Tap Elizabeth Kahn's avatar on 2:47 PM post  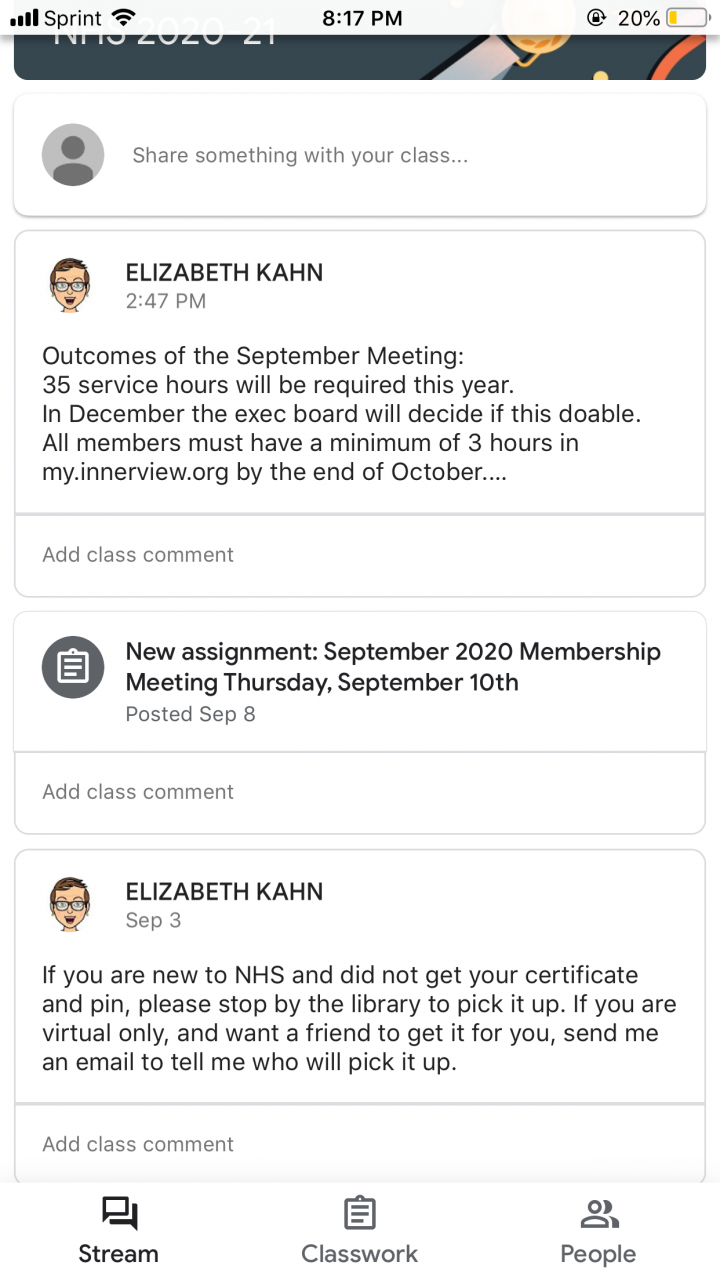[70, 285]
